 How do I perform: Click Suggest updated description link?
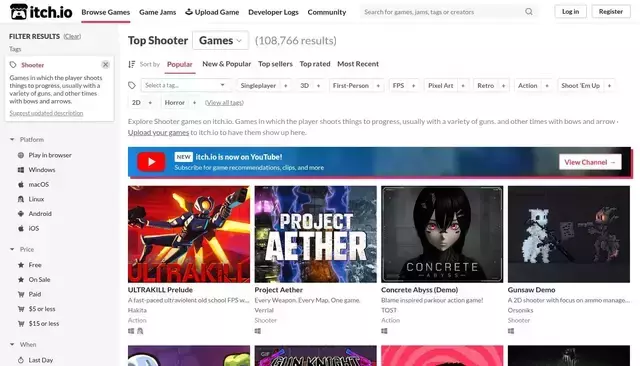pyautogui.click(x=46, y=113)
